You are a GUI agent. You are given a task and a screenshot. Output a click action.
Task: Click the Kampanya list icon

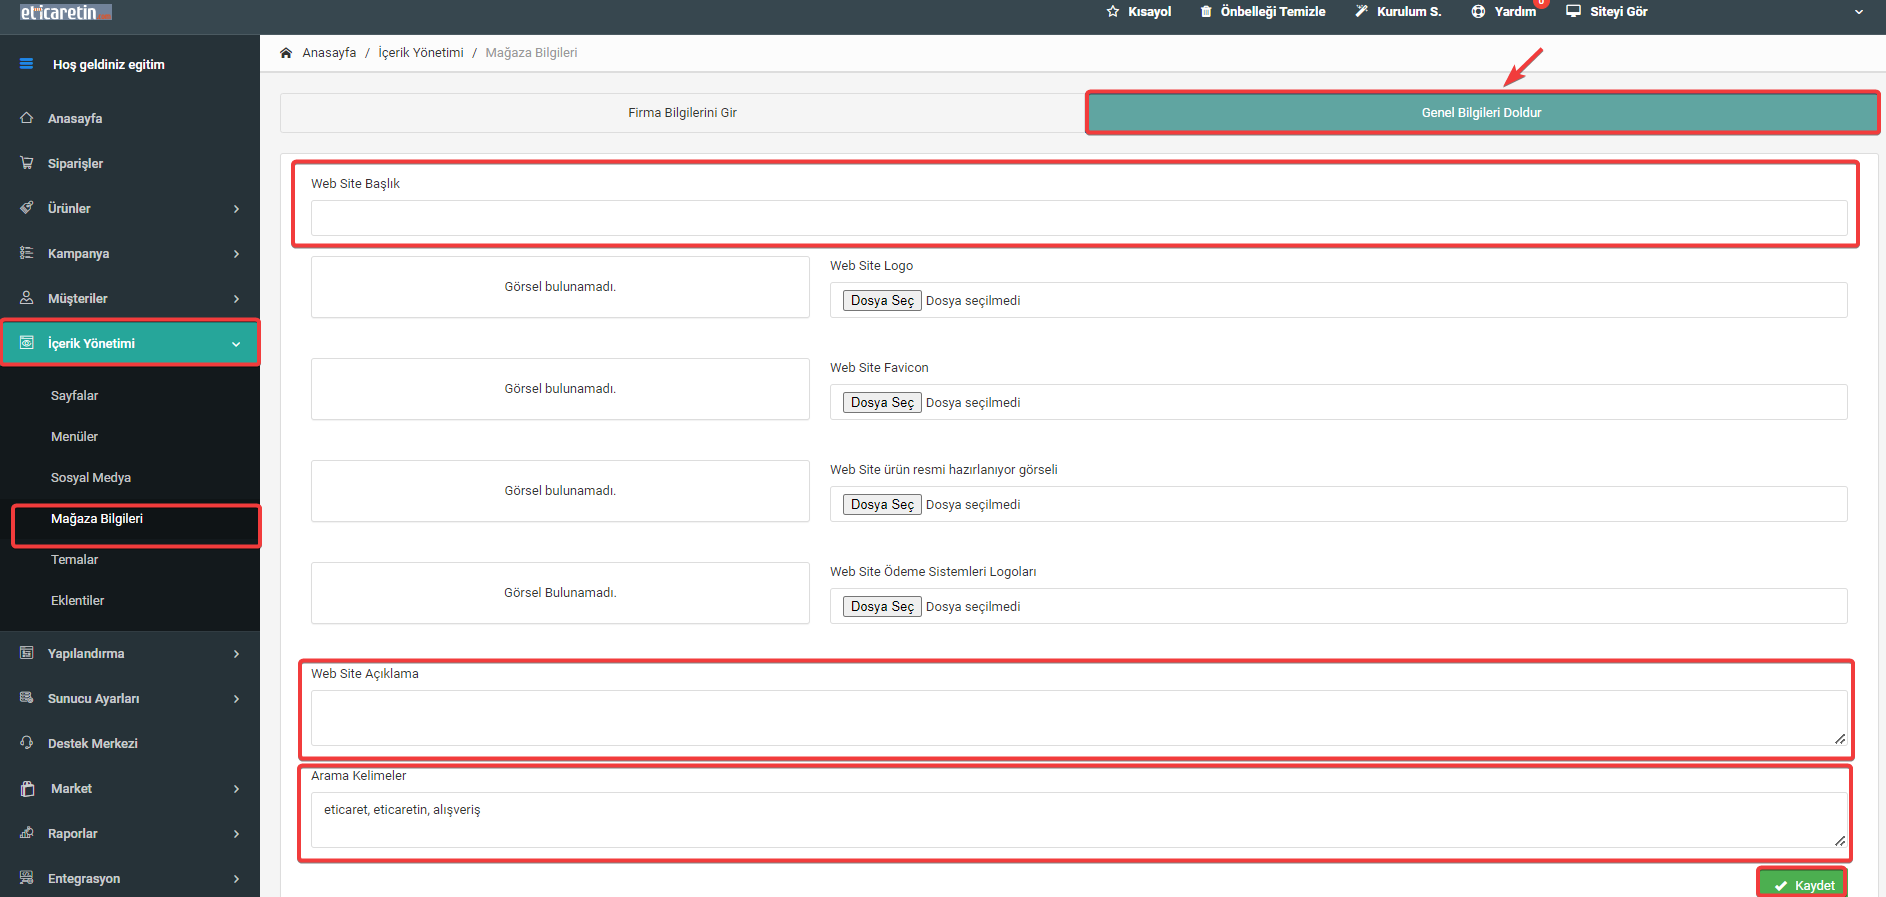27,253
